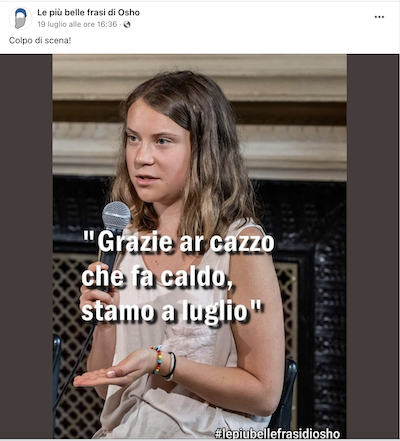Click the globe public-audience icon
The width and height of the screenshot is (400, 441).
point(127,24)
